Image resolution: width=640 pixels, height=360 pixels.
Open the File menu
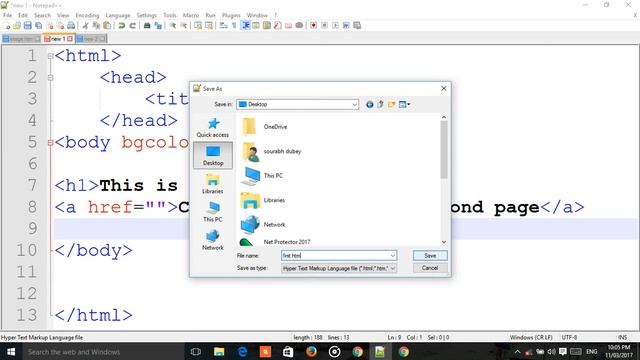click(x=7, y=15)
